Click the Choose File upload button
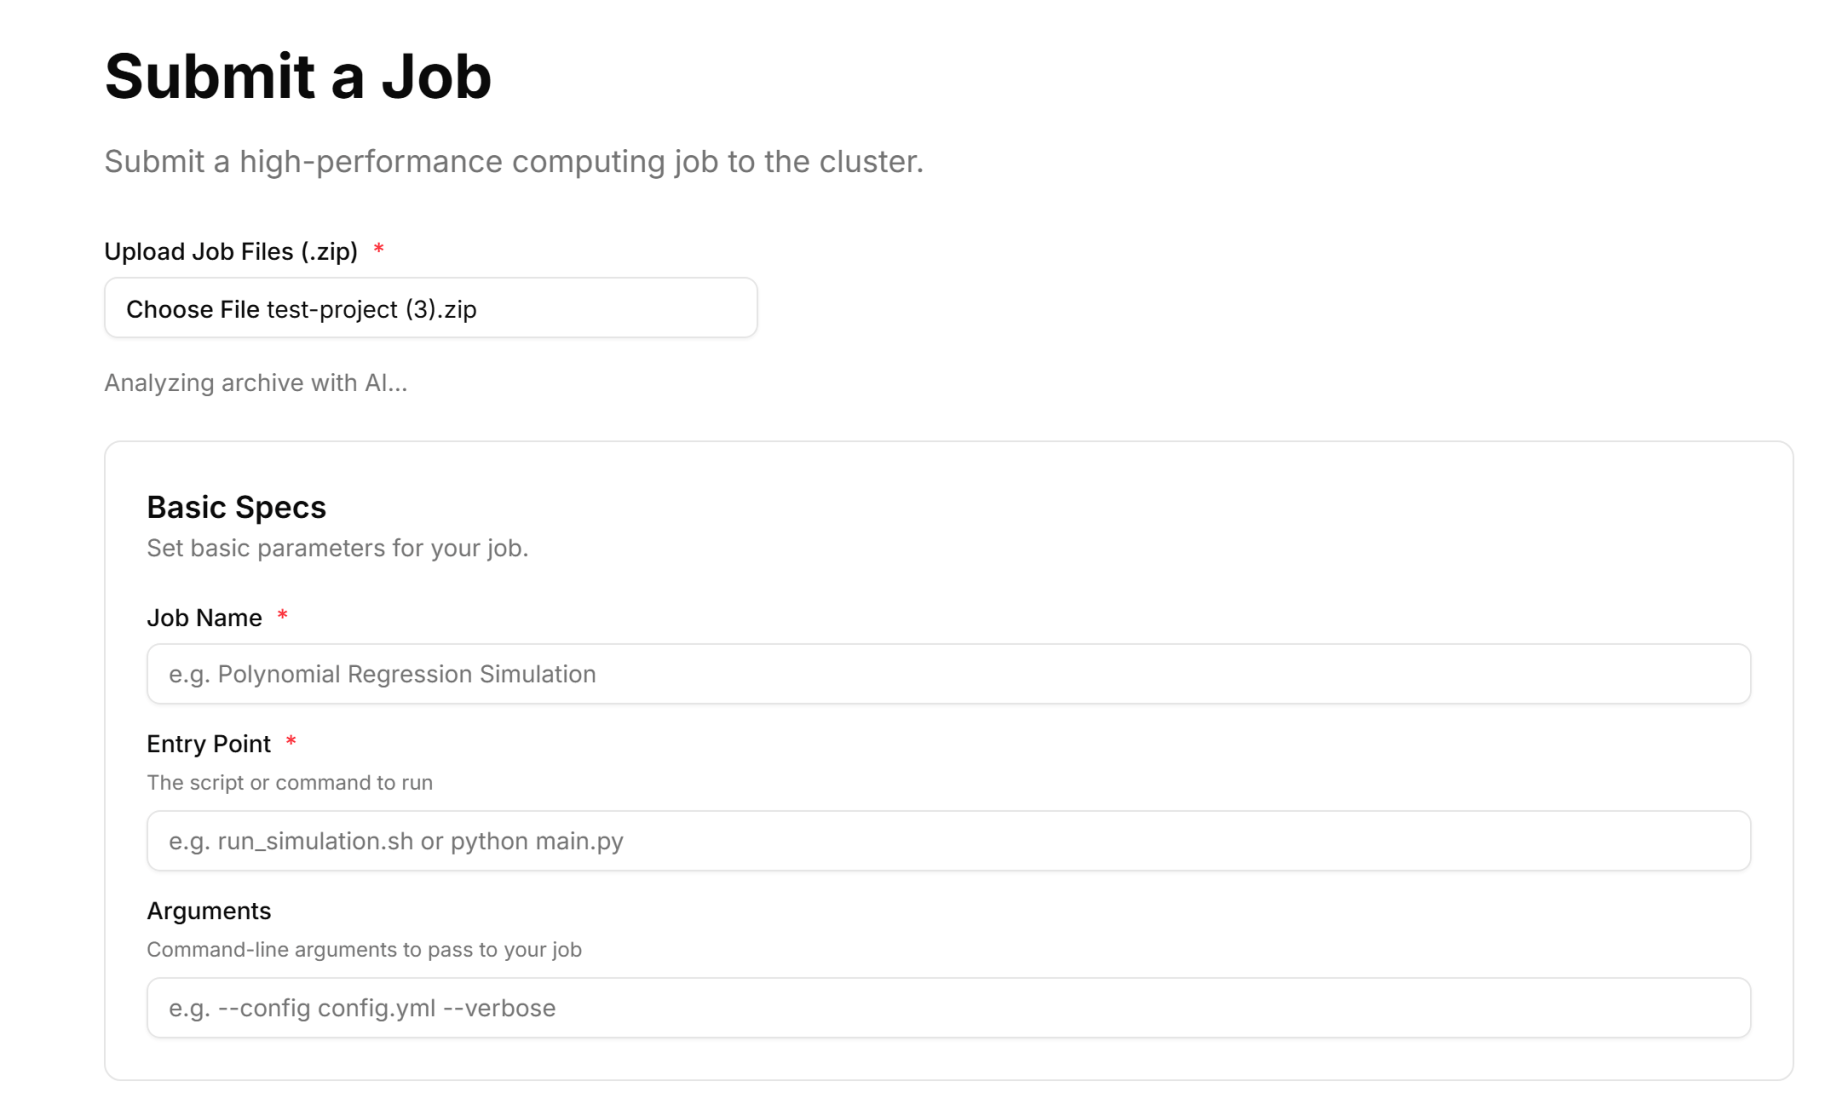 (192, 309)
